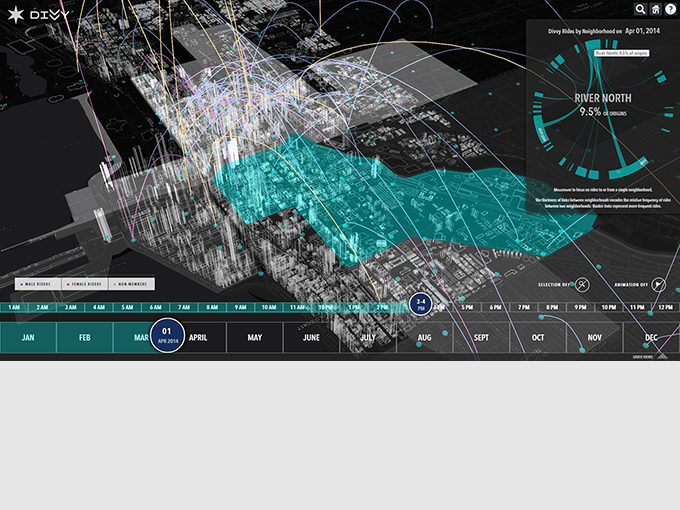Jump to 8 AM on hour timeline
The width and height of the screenshot is (680, 510).
[x=212, y=307]
